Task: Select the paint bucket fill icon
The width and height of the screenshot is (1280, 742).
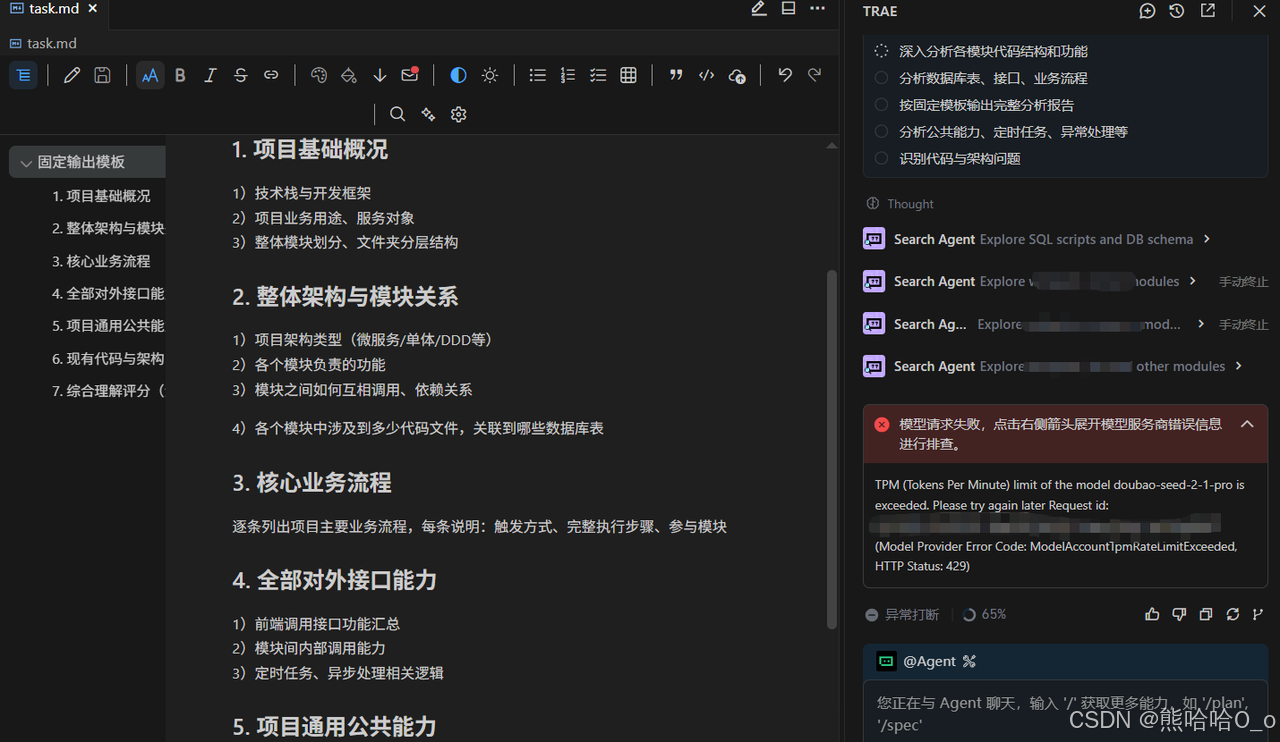Action: point(349,75)
